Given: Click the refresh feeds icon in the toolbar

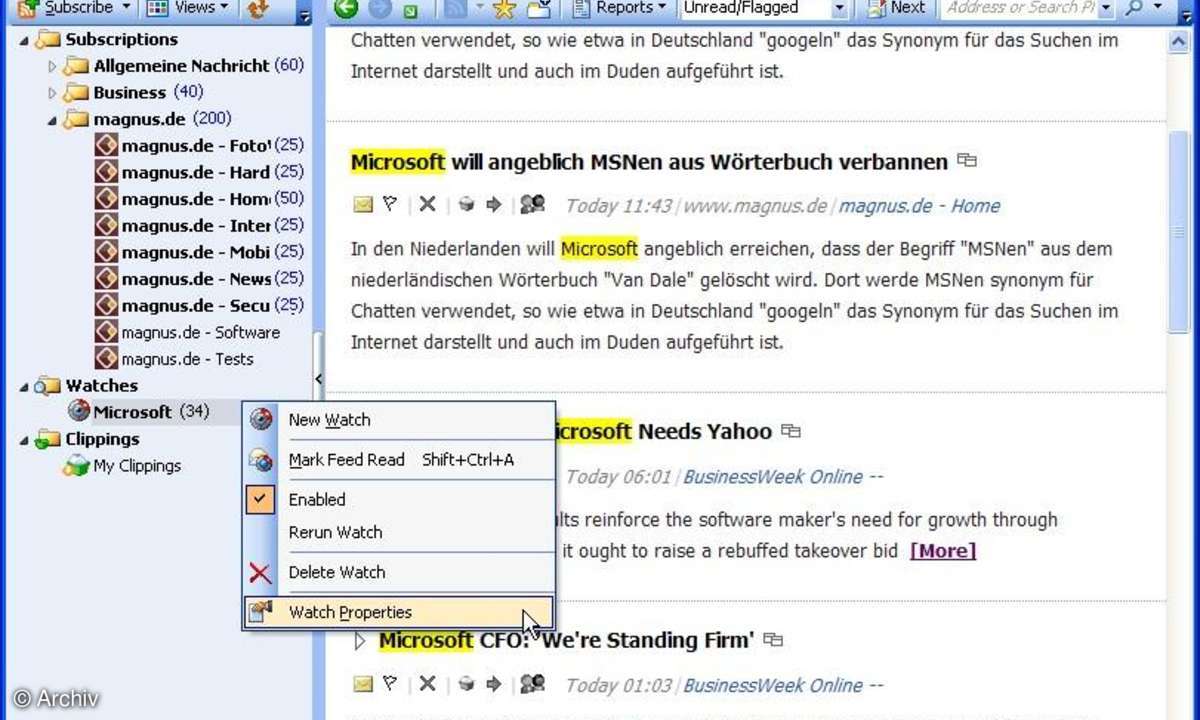Looking at the screenshot, I should (258, 8).
